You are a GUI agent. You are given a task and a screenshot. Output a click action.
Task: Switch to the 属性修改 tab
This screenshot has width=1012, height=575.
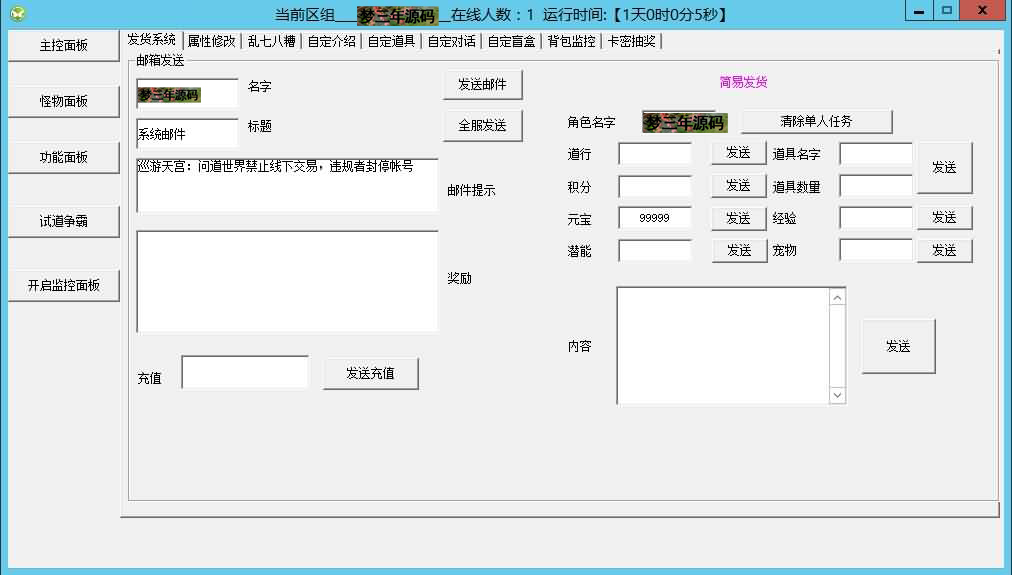[212, 41]
